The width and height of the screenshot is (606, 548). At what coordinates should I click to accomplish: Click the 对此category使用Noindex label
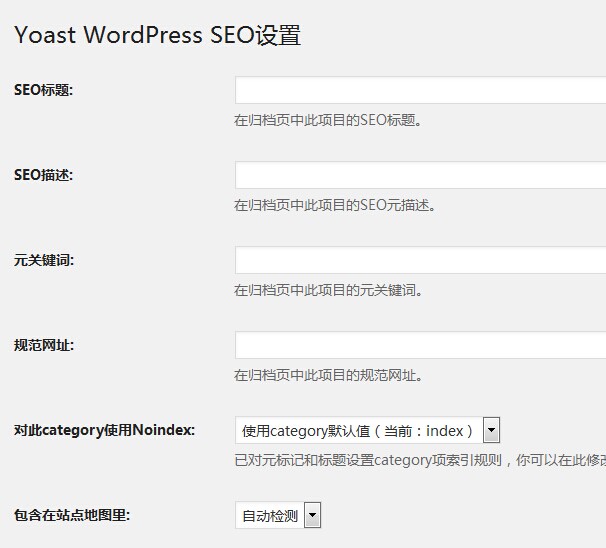click(x=104, y=431)
